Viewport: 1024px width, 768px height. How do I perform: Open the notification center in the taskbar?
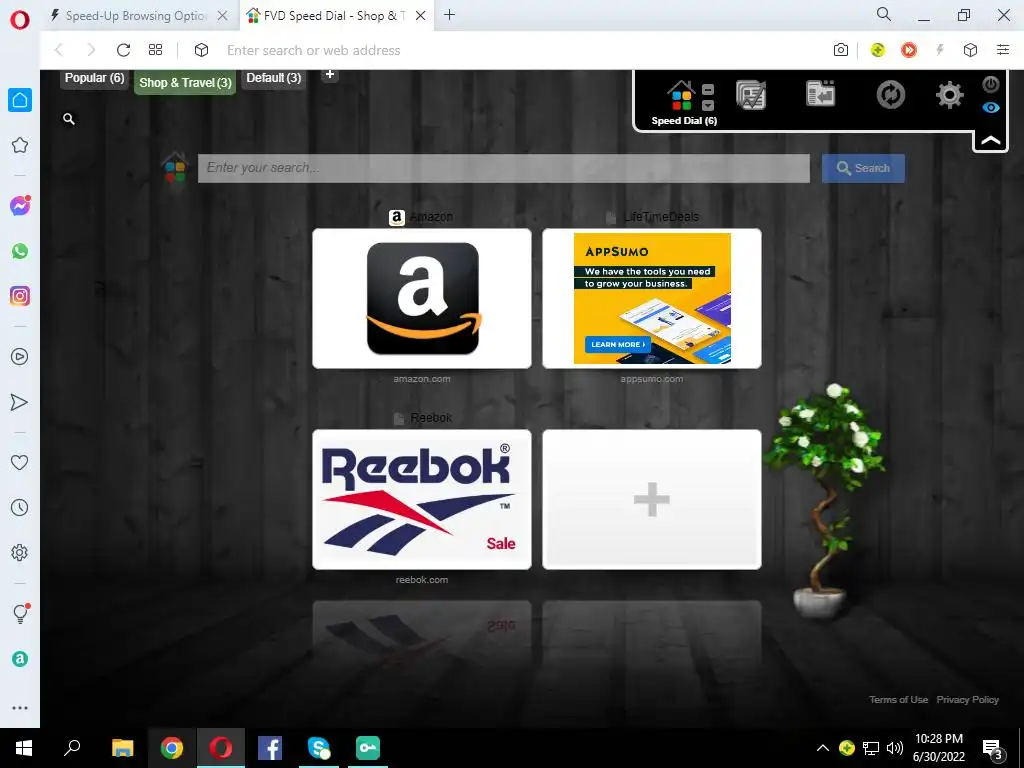[993, 748]
